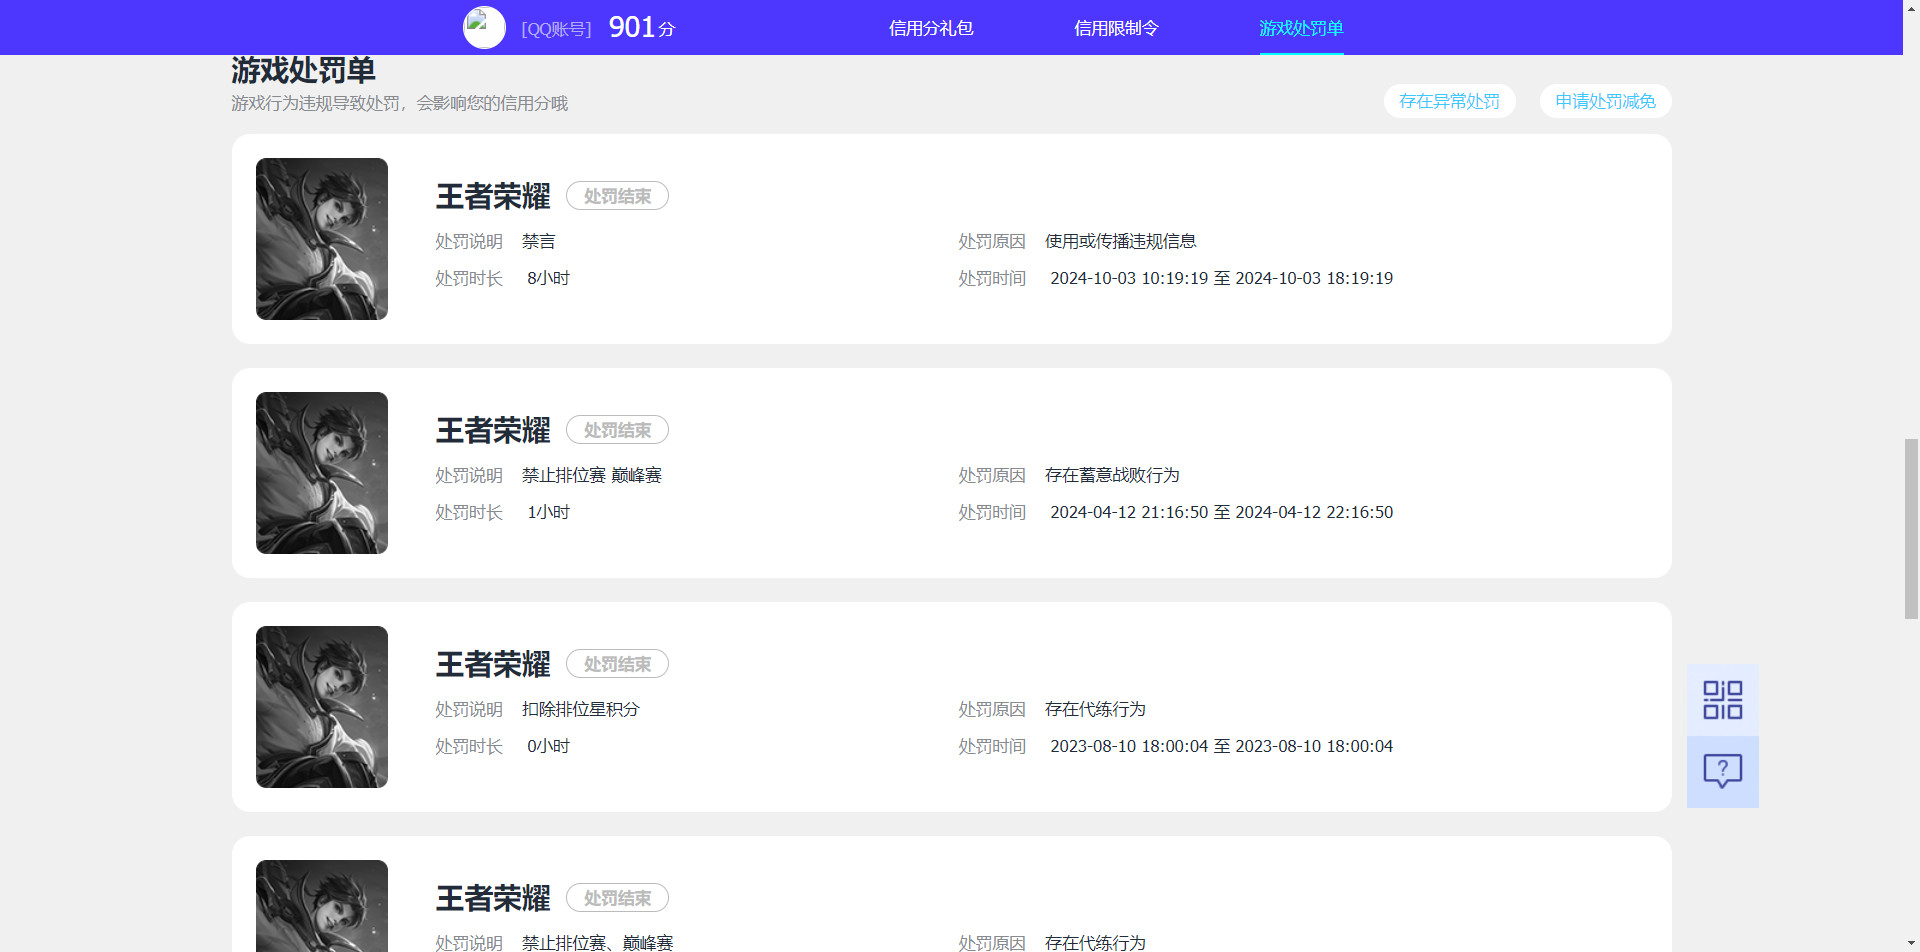Click the 申请处罚减免 button
Image resolution: width=1920 pixels, height=952 pixels.
click(1605, 101)
